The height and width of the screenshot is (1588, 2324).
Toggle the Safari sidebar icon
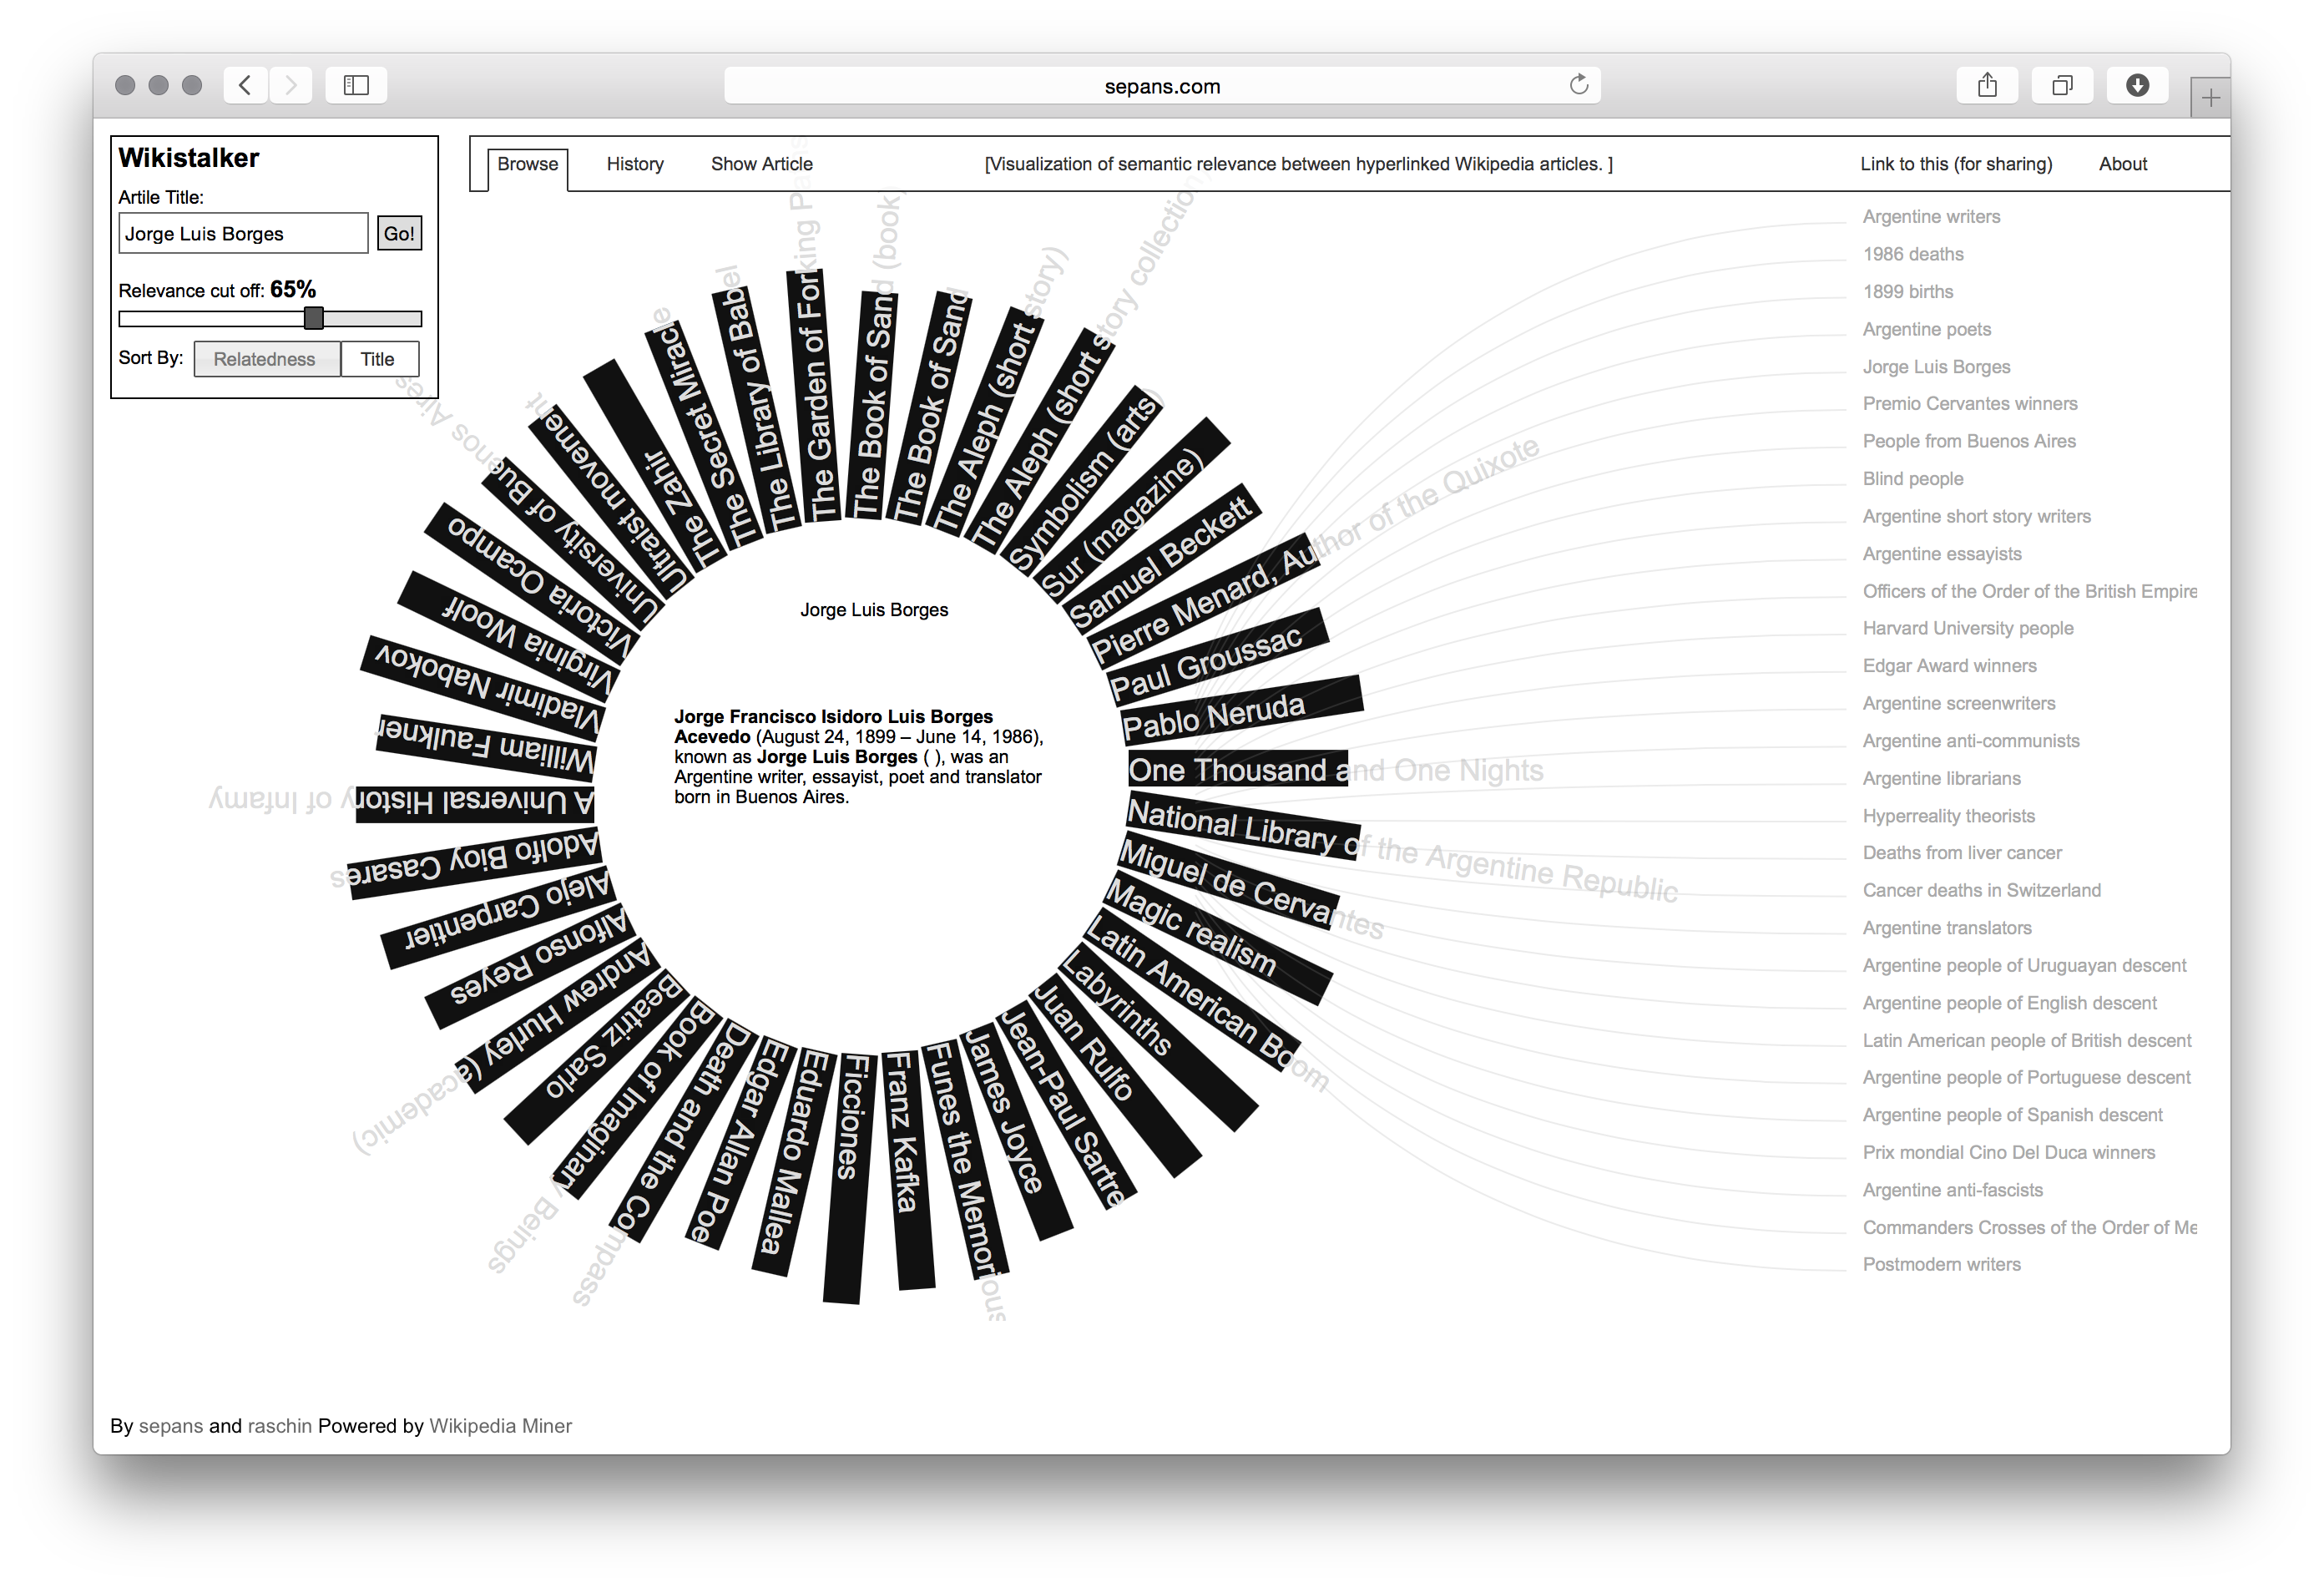point(356,85)
